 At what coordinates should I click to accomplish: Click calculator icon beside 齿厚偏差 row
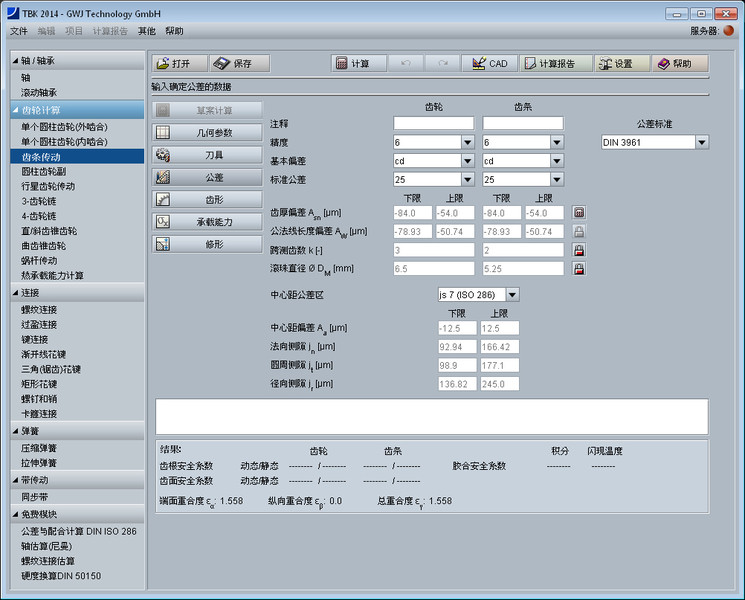(579, 213)
